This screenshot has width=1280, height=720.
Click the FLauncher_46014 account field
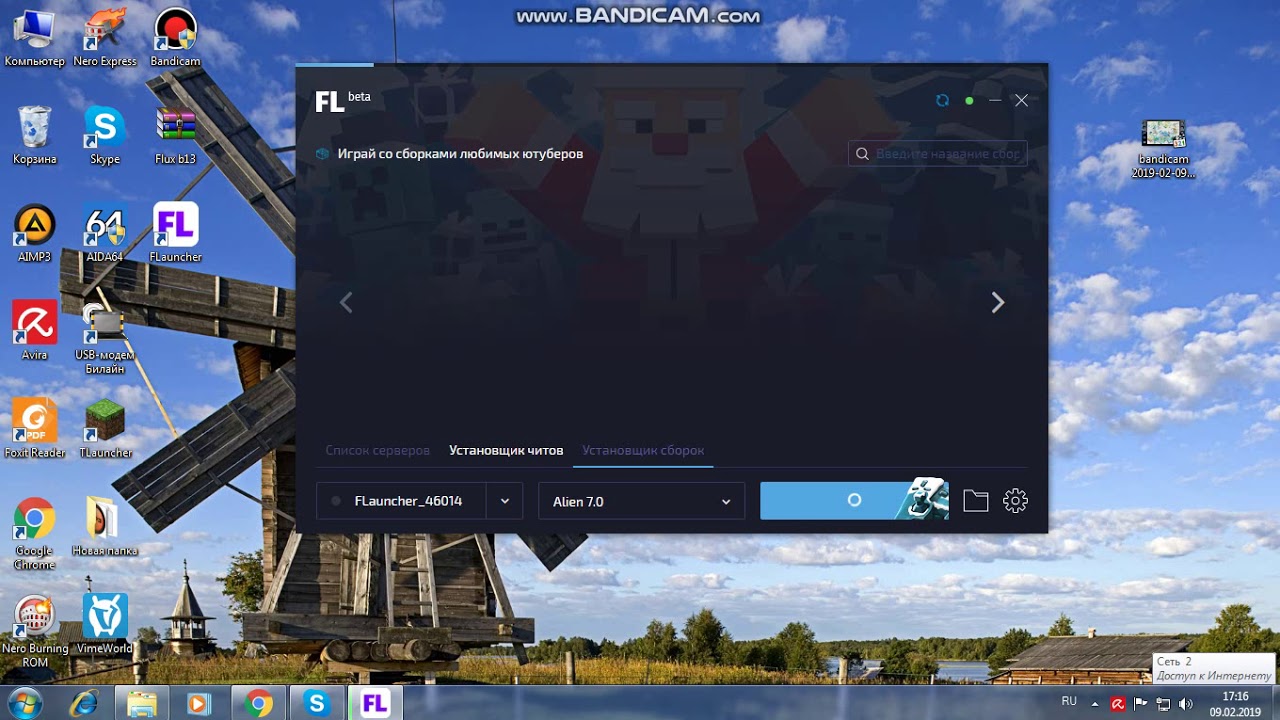pos(401,501)
